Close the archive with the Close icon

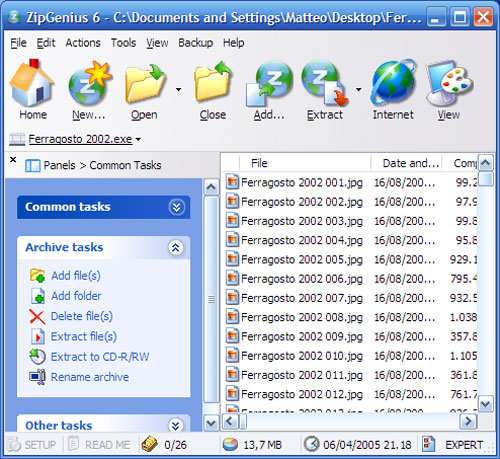pyautogui.click(x=213, y=82)
